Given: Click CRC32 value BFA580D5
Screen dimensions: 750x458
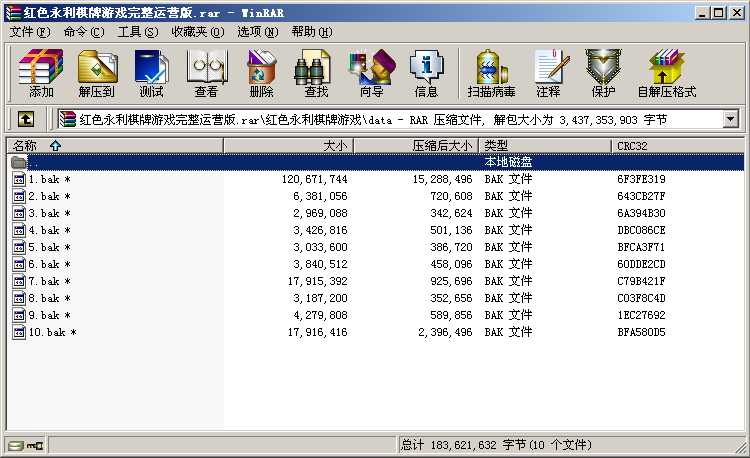Looking at the screenshot, I should [x=641, y=332].
